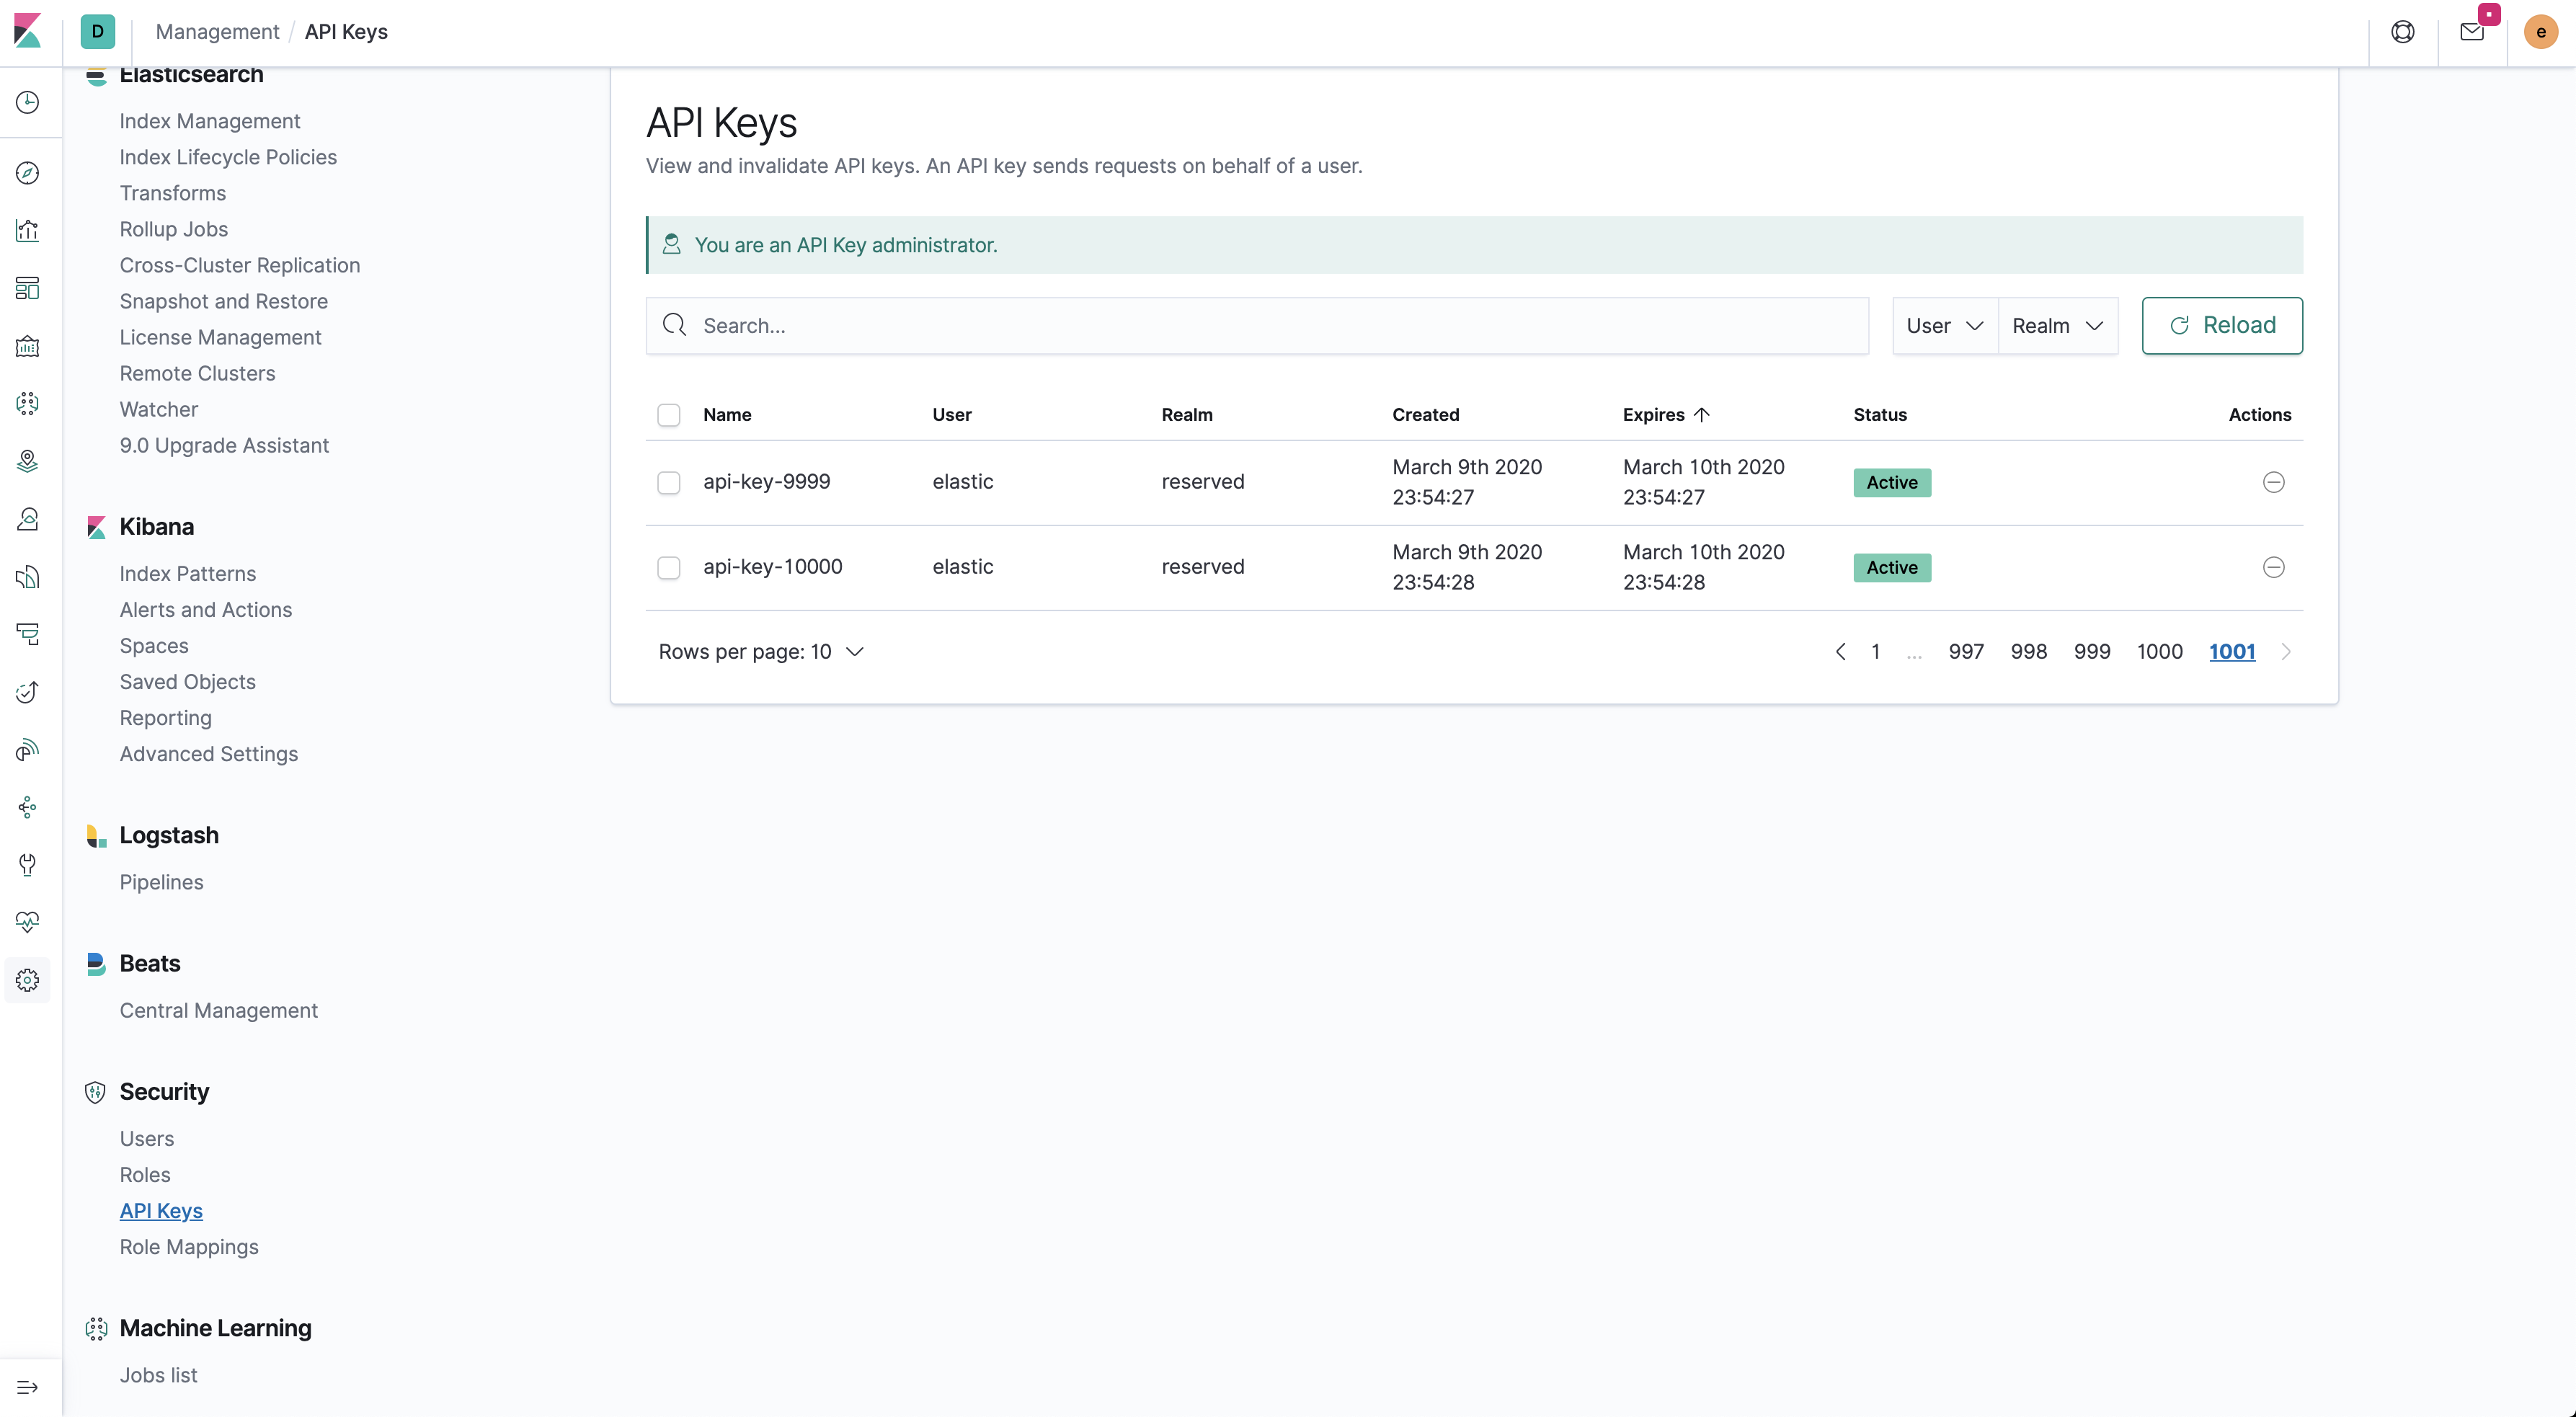Select all rows with header checkbox
Screen dimensions: 2576x1417
tap(669, 415)
